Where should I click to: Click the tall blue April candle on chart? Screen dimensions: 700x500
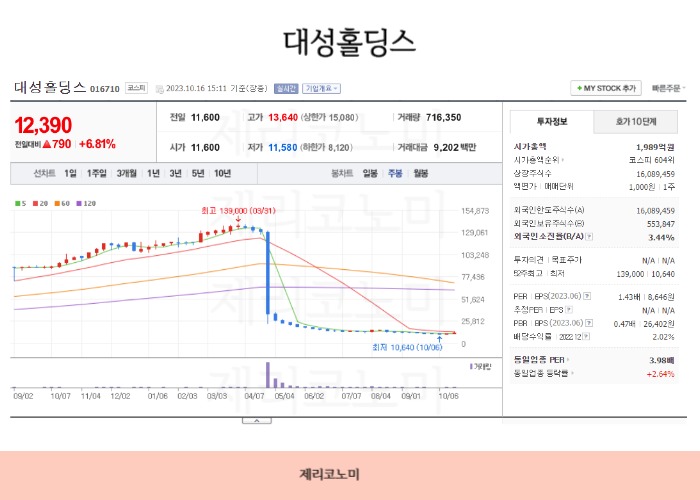267,273
